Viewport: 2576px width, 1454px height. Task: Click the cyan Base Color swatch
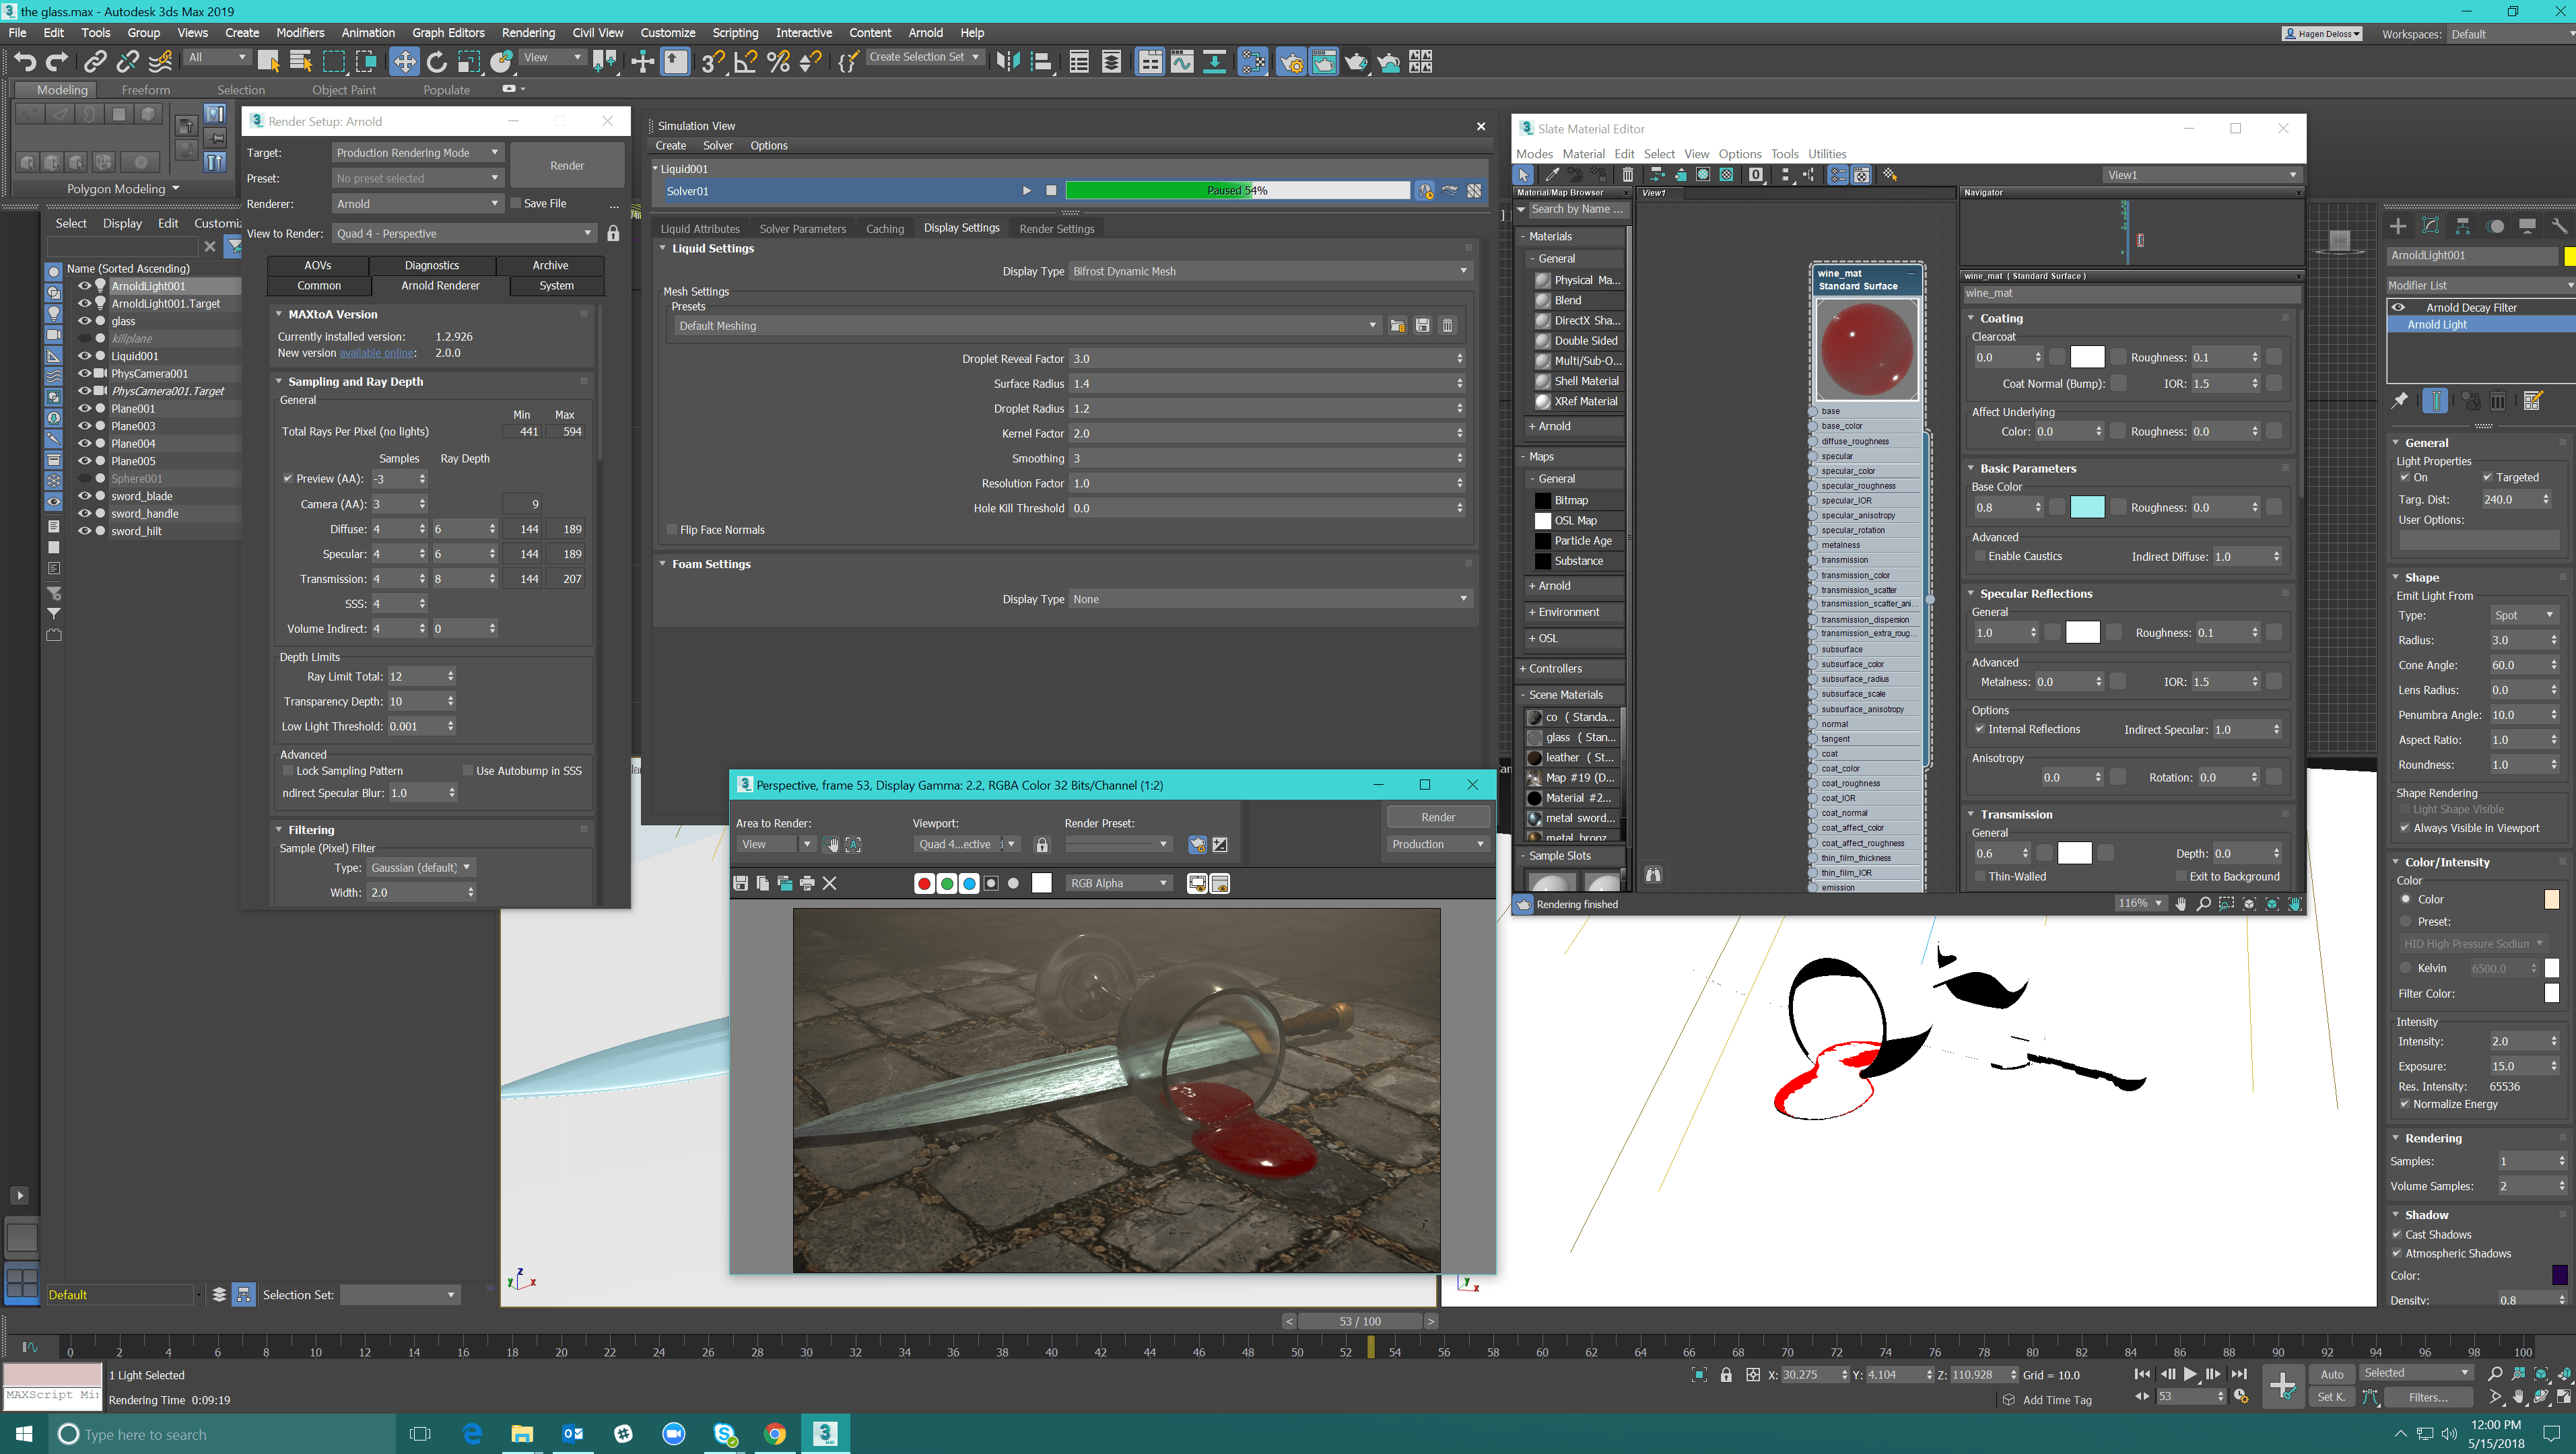tap(2087, 507)
